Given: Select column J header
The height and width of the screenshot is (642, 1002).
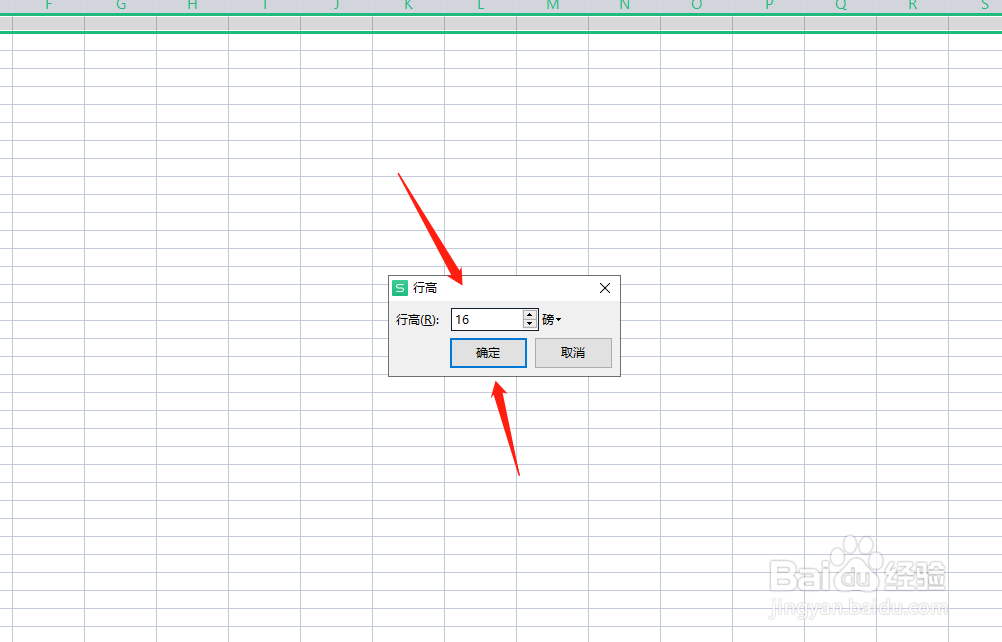Looking at the screenshot, I should tap(337, 6).
